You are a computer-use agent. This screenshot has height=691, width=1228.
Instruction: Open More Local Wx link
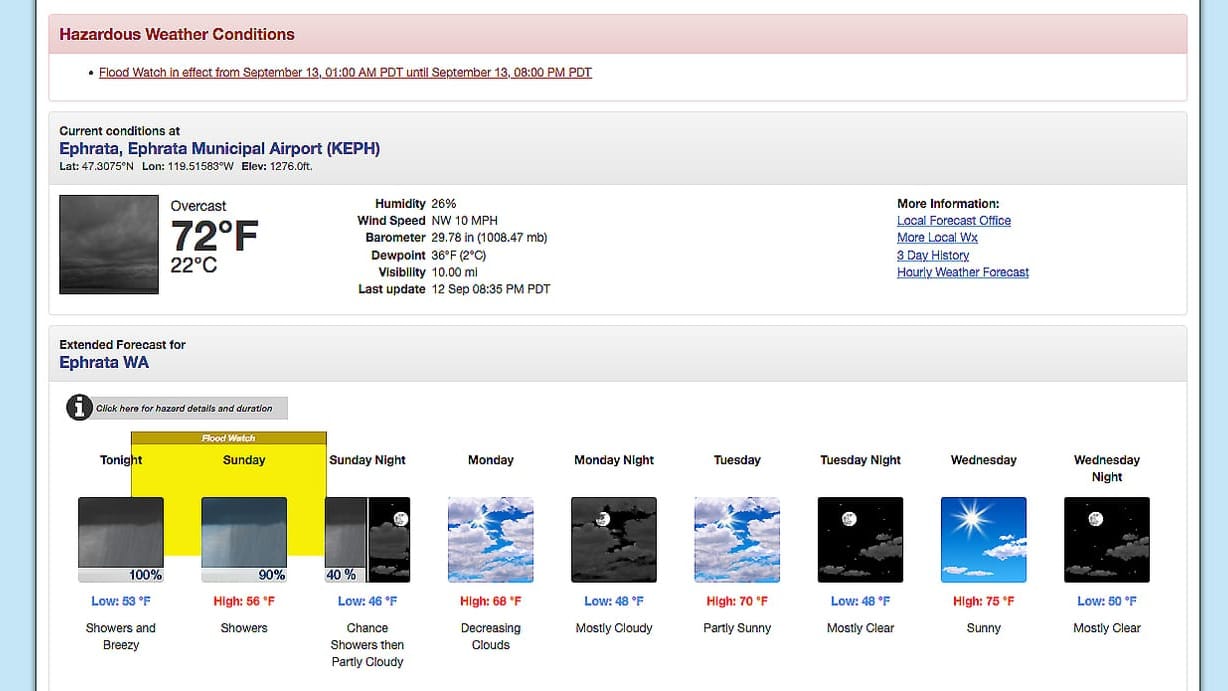[x=937, y=238]
